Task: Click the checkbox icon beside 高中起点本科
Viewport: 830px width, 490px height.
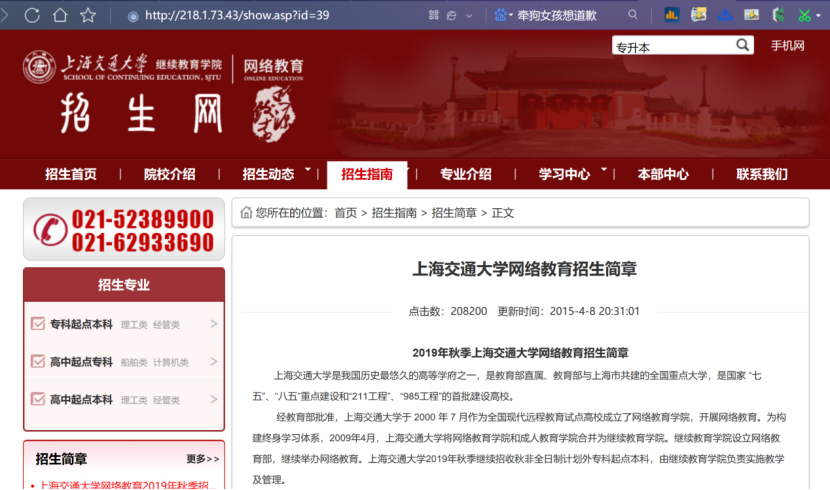Action: pos(38,399)
